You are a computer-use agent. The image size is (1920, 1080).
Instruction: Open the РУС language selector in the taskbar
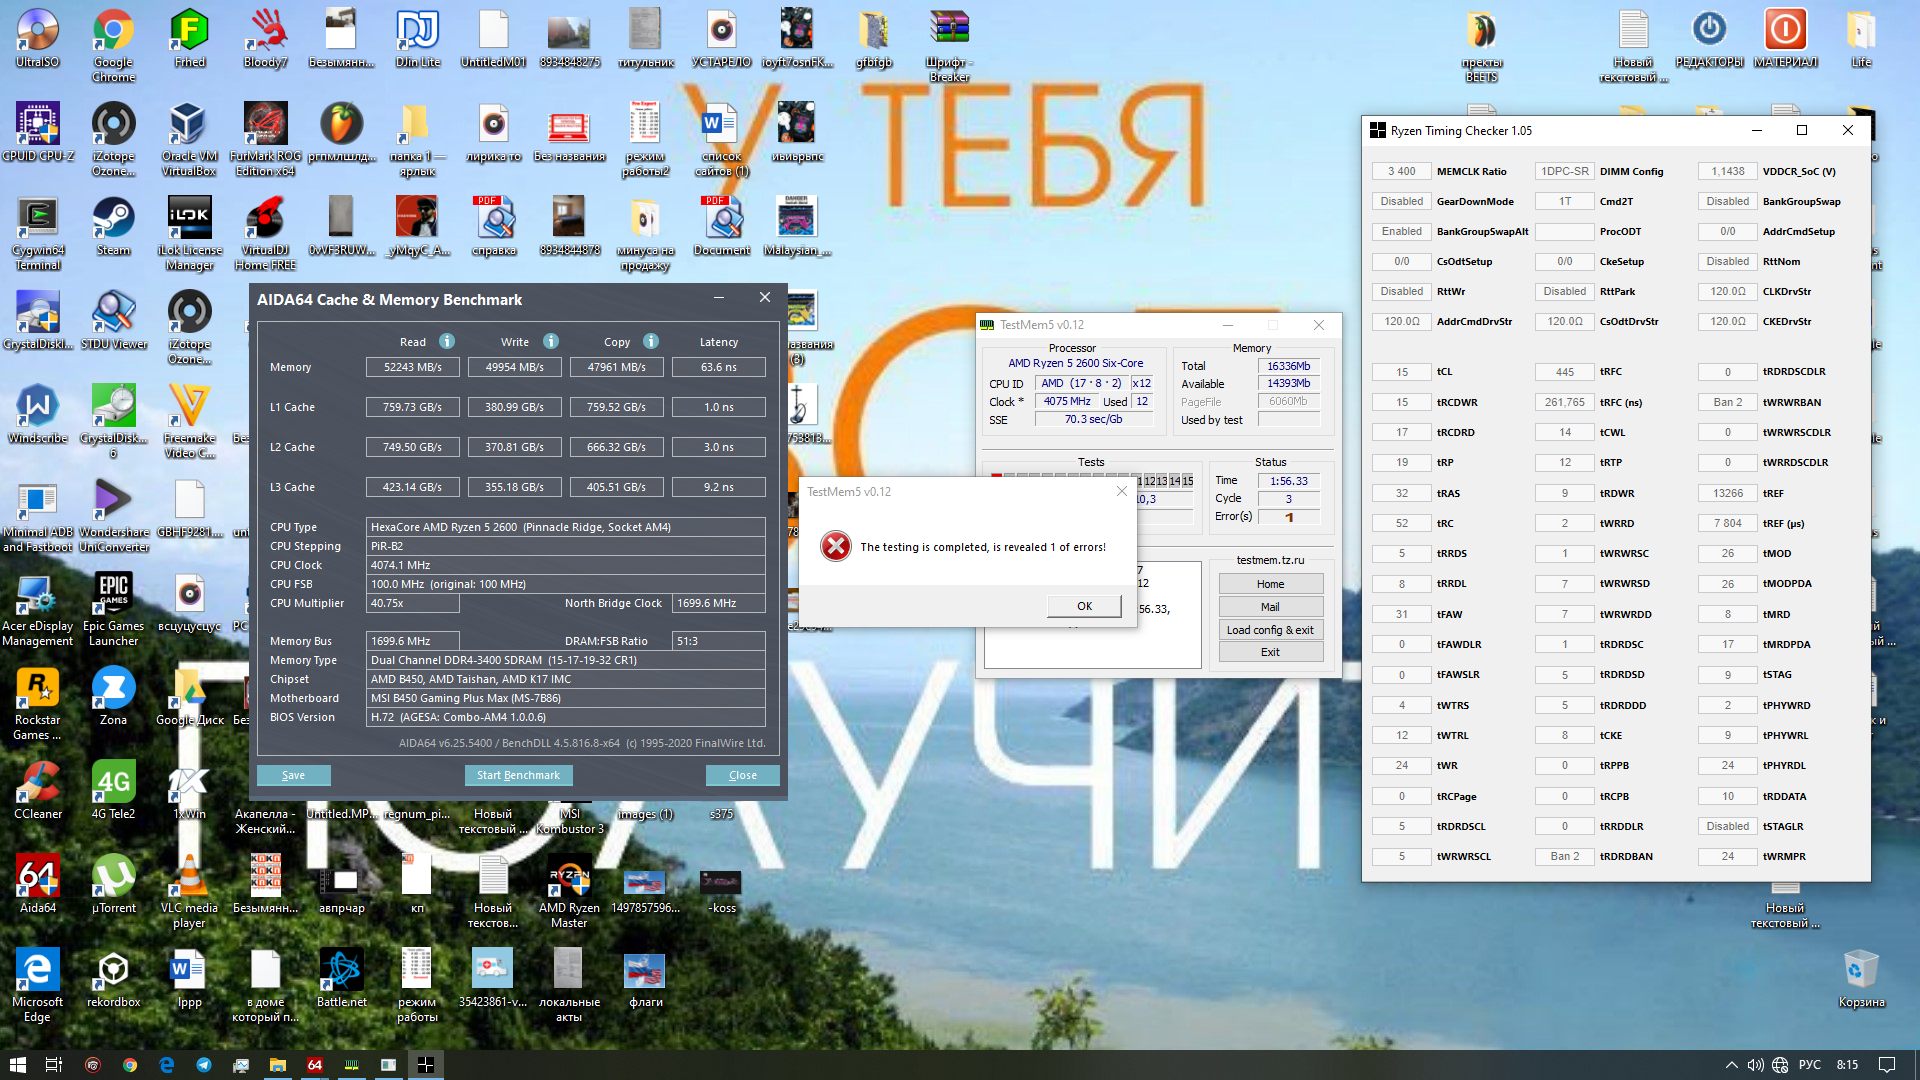1809,1065
